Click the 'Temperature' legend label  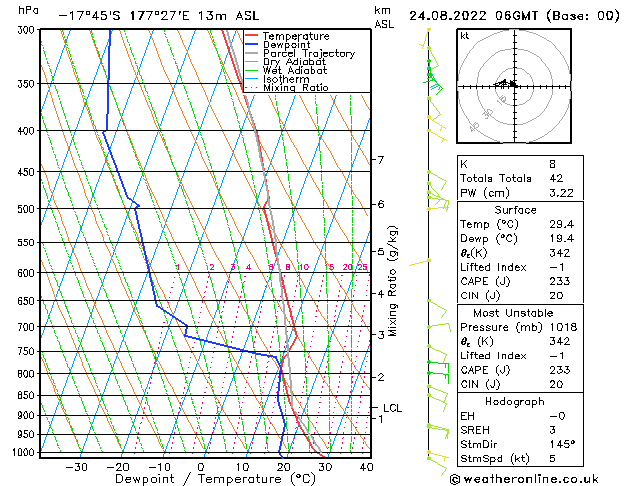pos(296,36)
